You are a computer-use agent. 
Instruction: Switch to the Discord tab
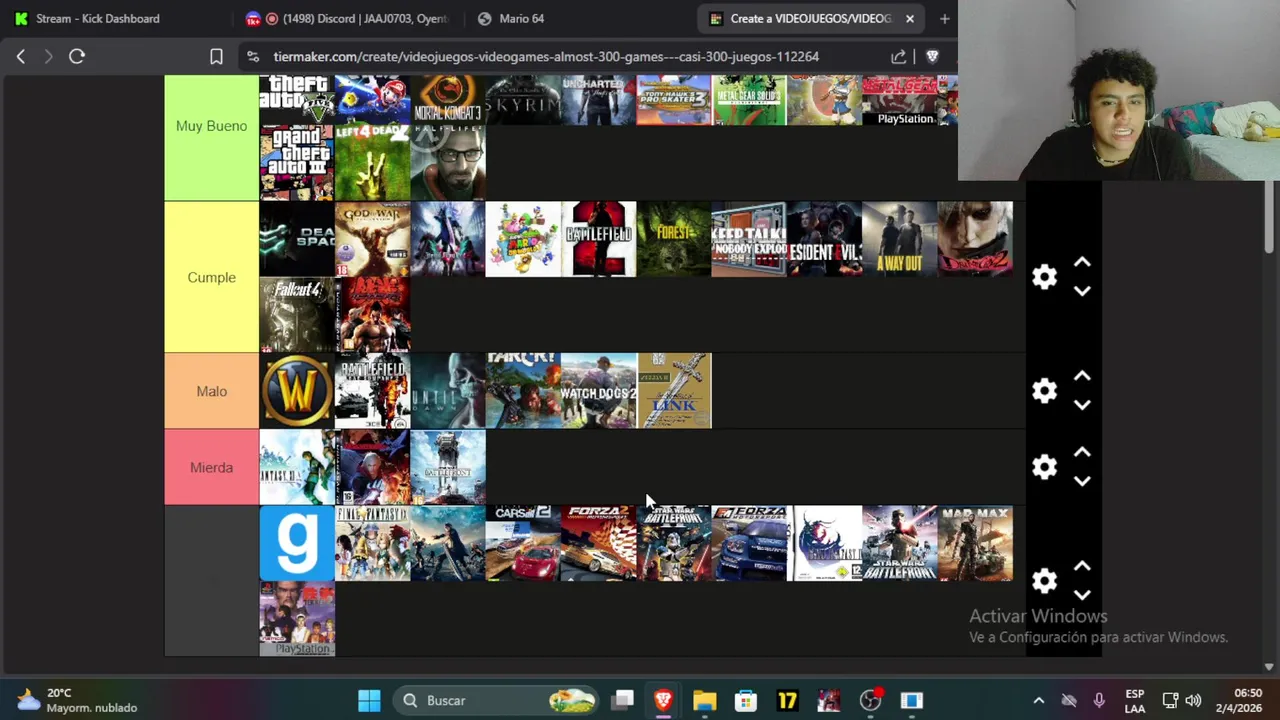pyautogui.click(x=349, y=18)
